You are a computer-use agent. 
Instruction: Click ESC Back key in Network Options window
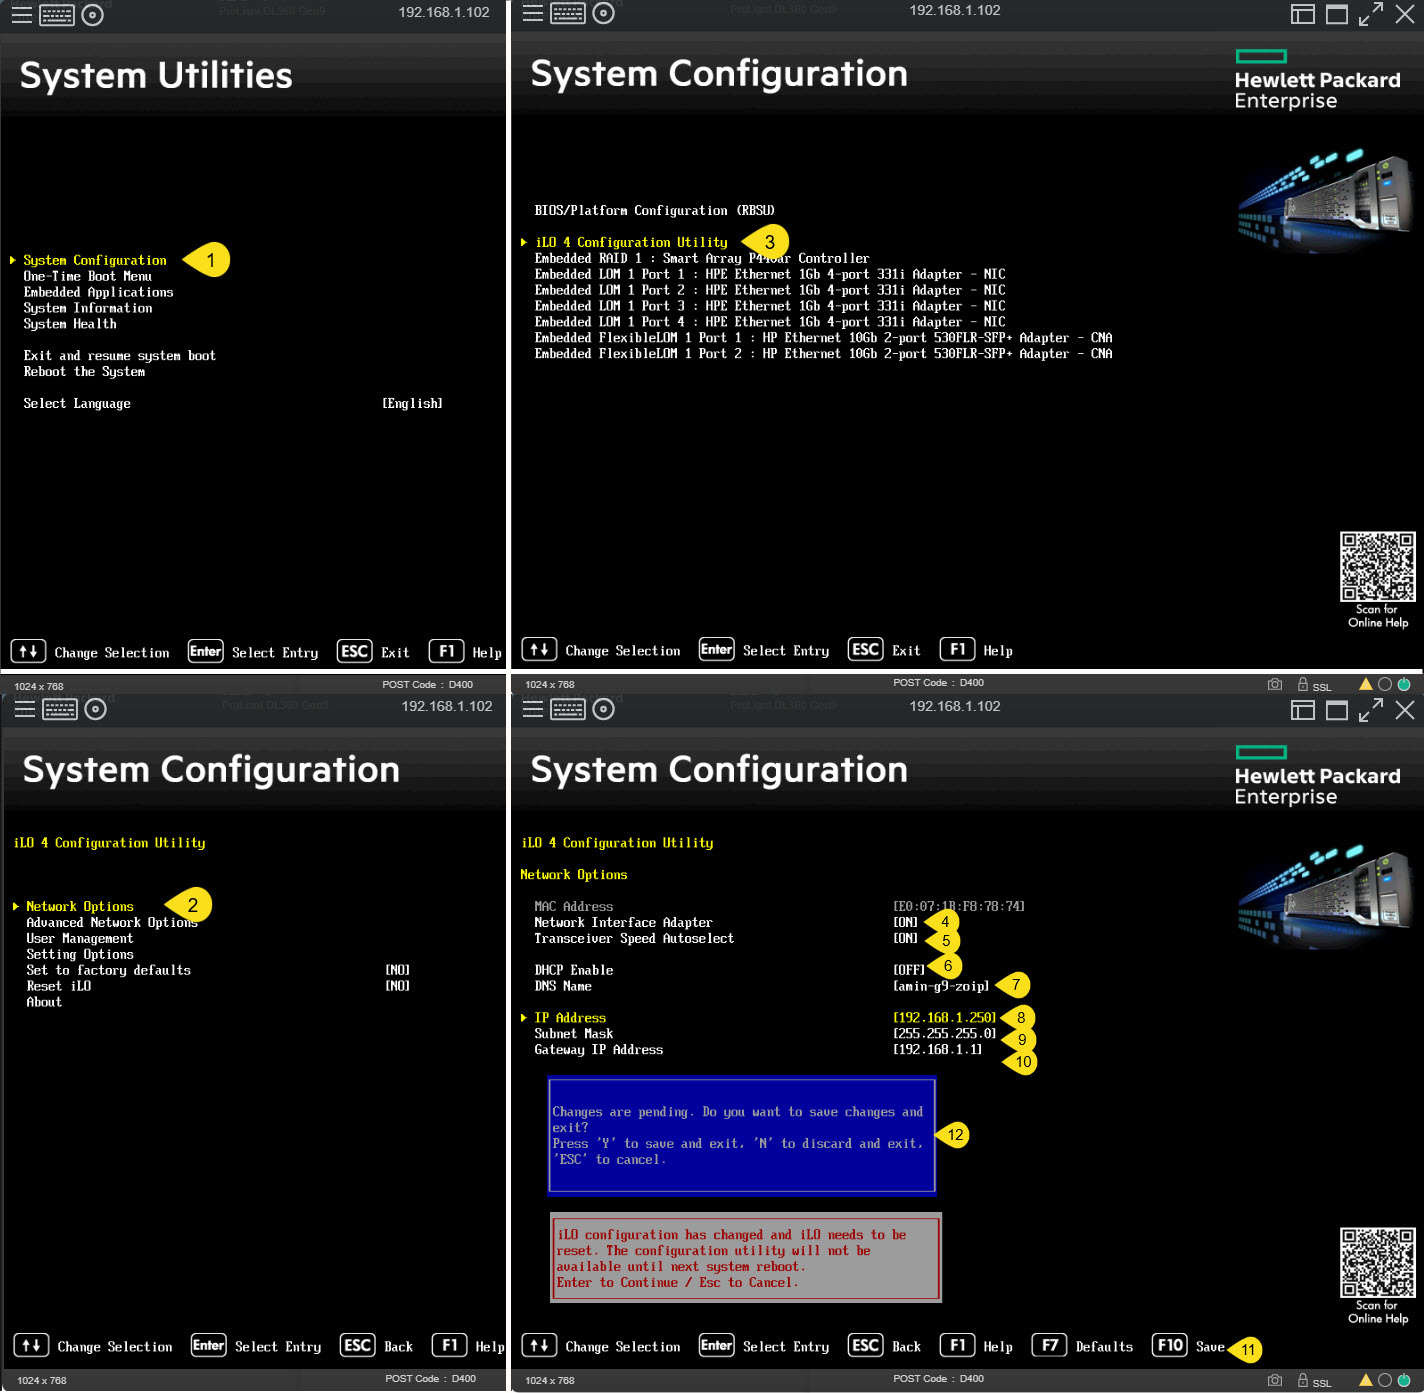(865, 1346)
